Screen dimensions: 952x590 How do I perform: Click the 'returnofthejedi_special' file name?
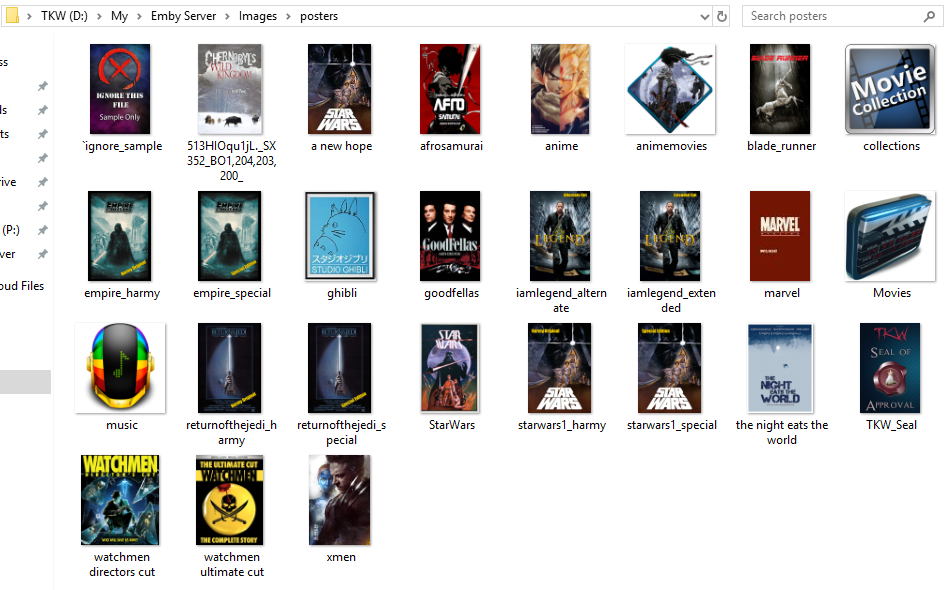click(341, 432)
